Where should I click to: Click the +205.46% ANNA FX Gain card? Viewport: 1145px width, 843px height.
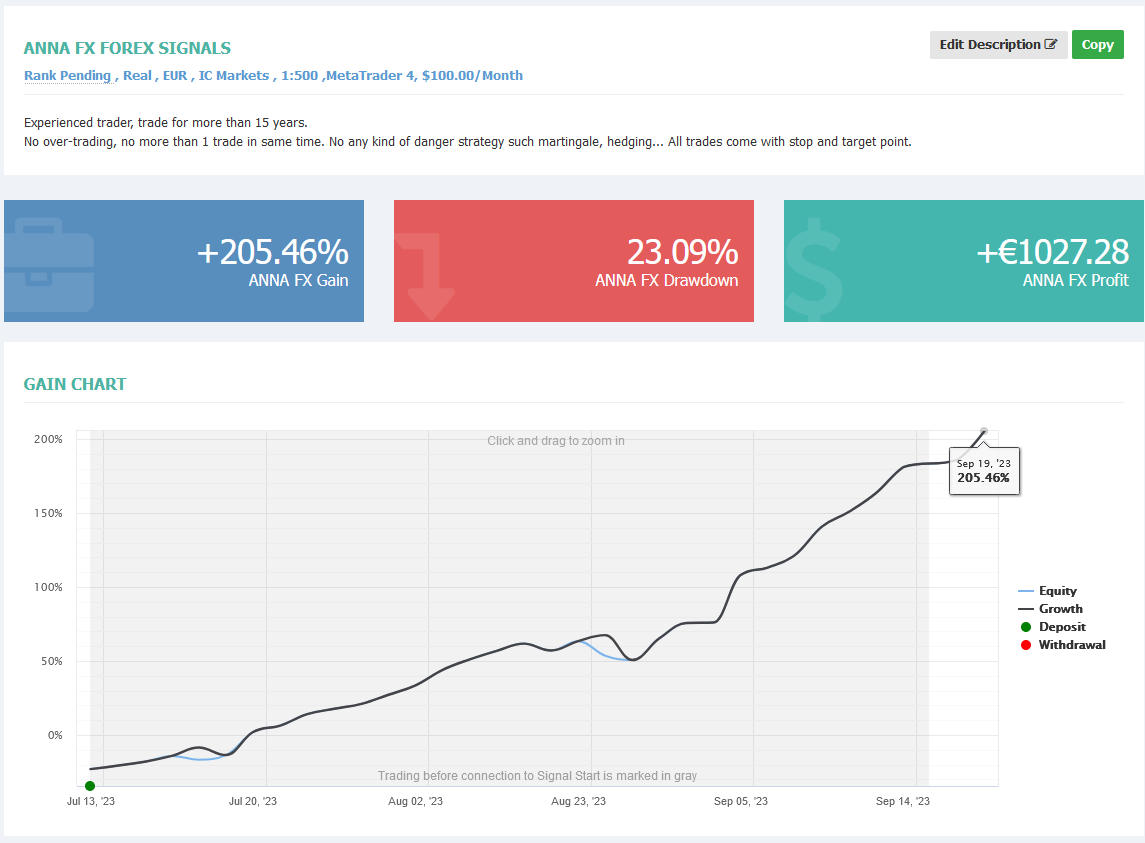point(184,261)
